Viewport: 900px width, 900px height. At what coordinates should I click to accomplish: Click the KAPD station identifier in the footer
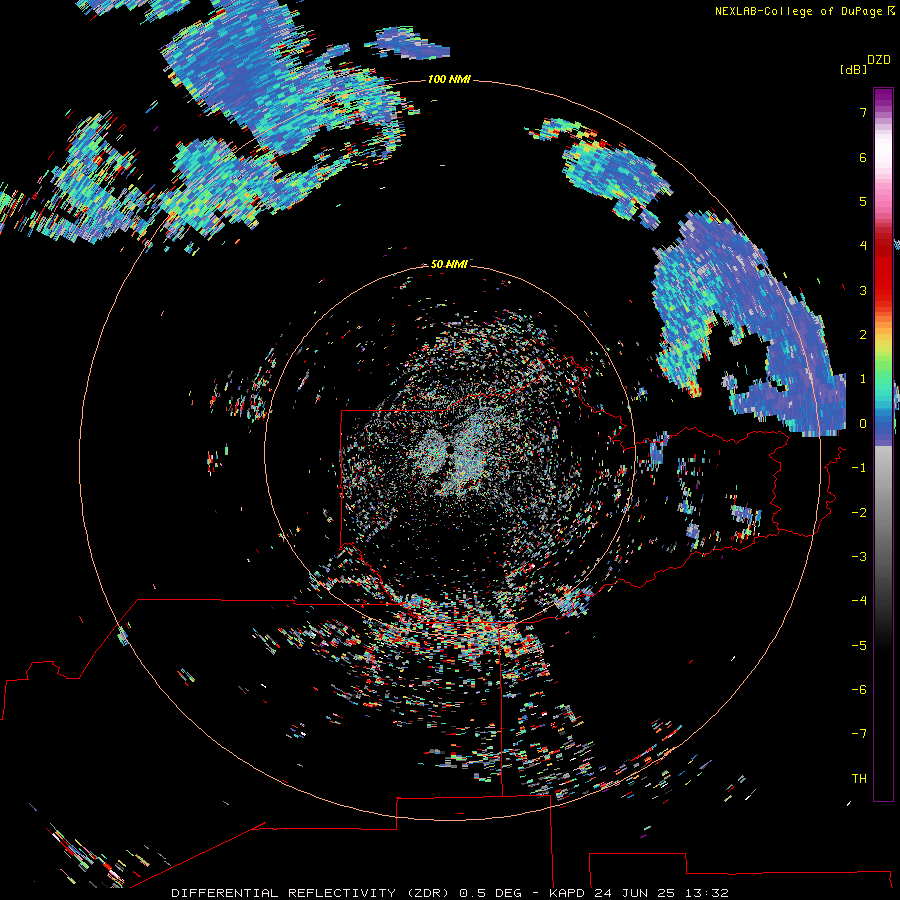click(567, 893)
